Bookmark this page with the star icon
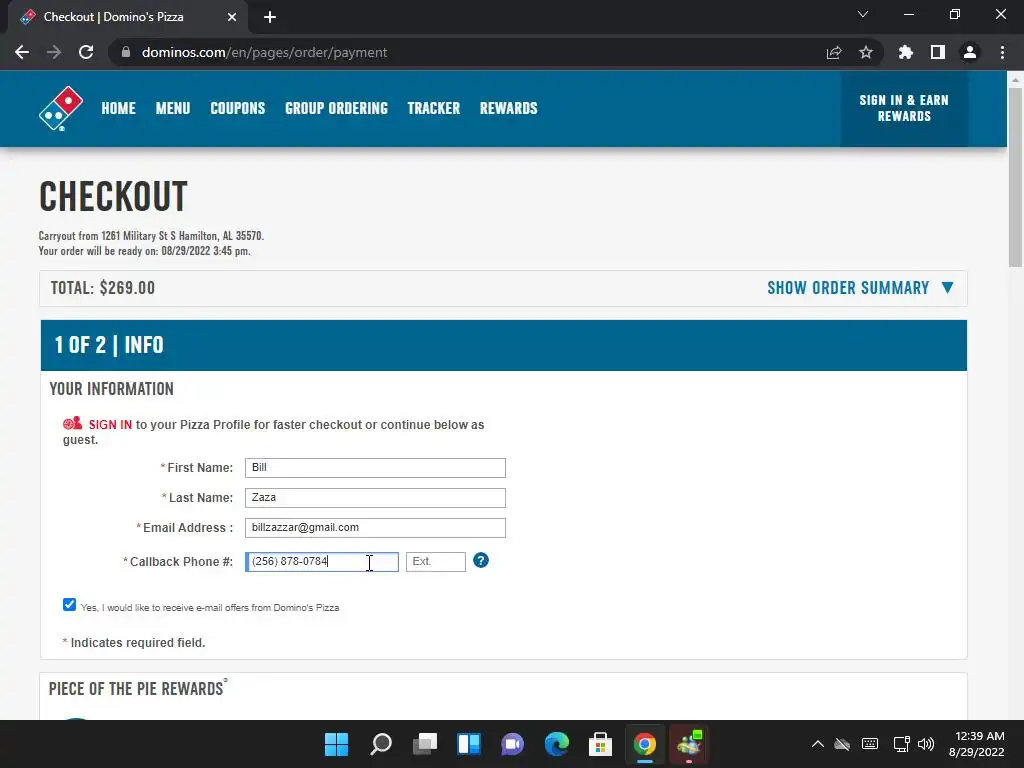Screen dimensions: 1024x768 (x=866, y=52)
